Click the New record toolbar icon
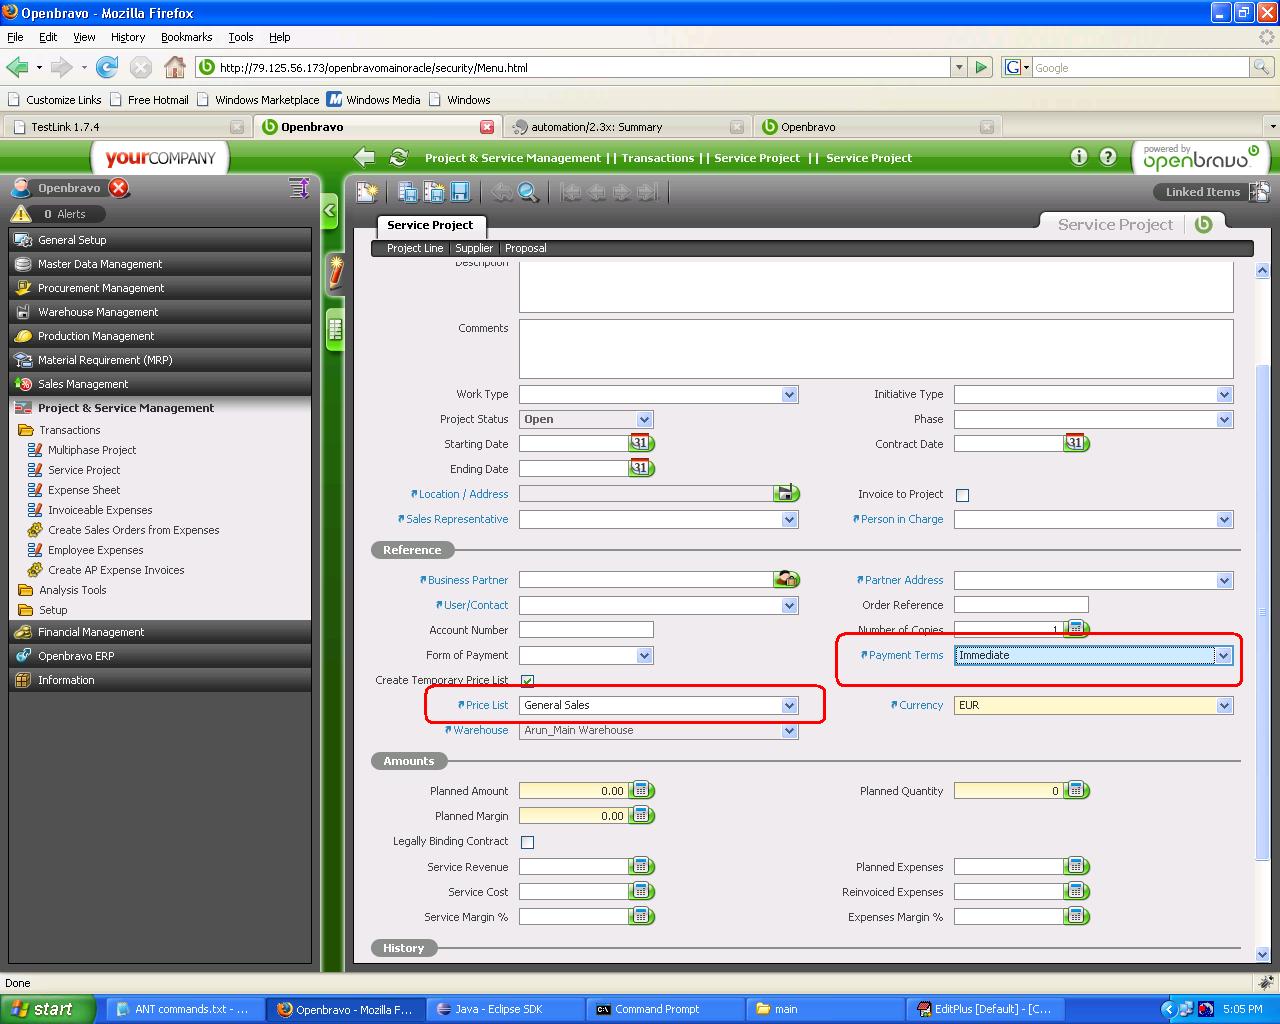This screenshot has width=1280, height=1024. (x=367, y=192)
